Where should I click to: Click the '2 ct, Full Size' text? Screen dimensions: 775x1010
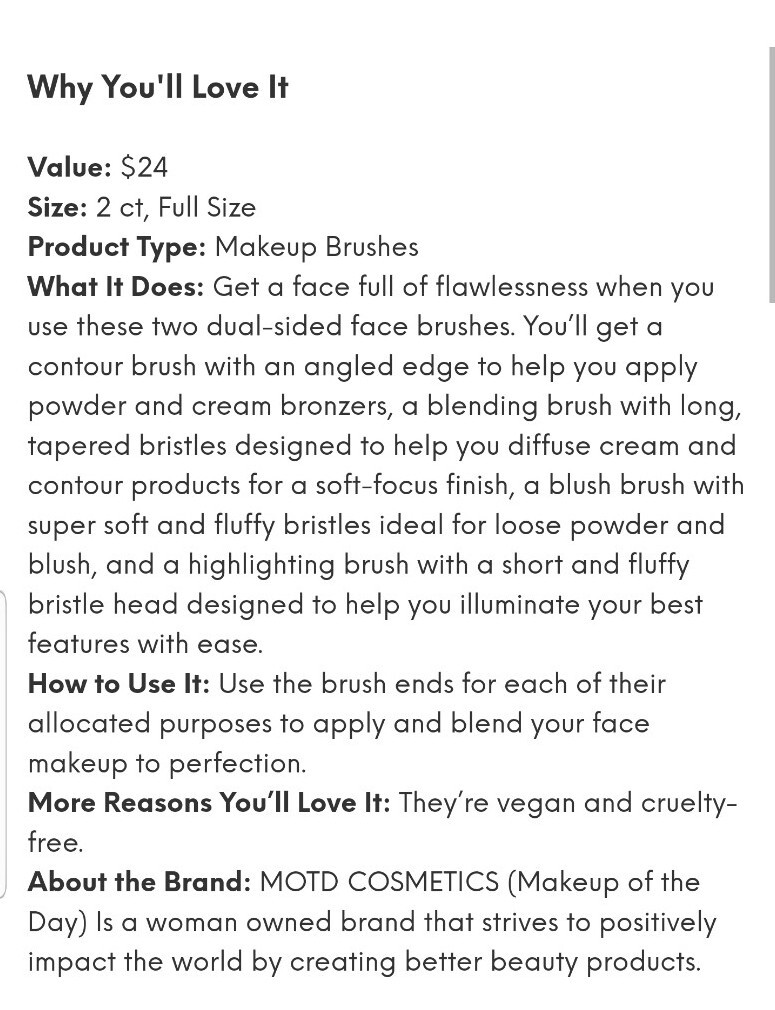coord(176,207)
